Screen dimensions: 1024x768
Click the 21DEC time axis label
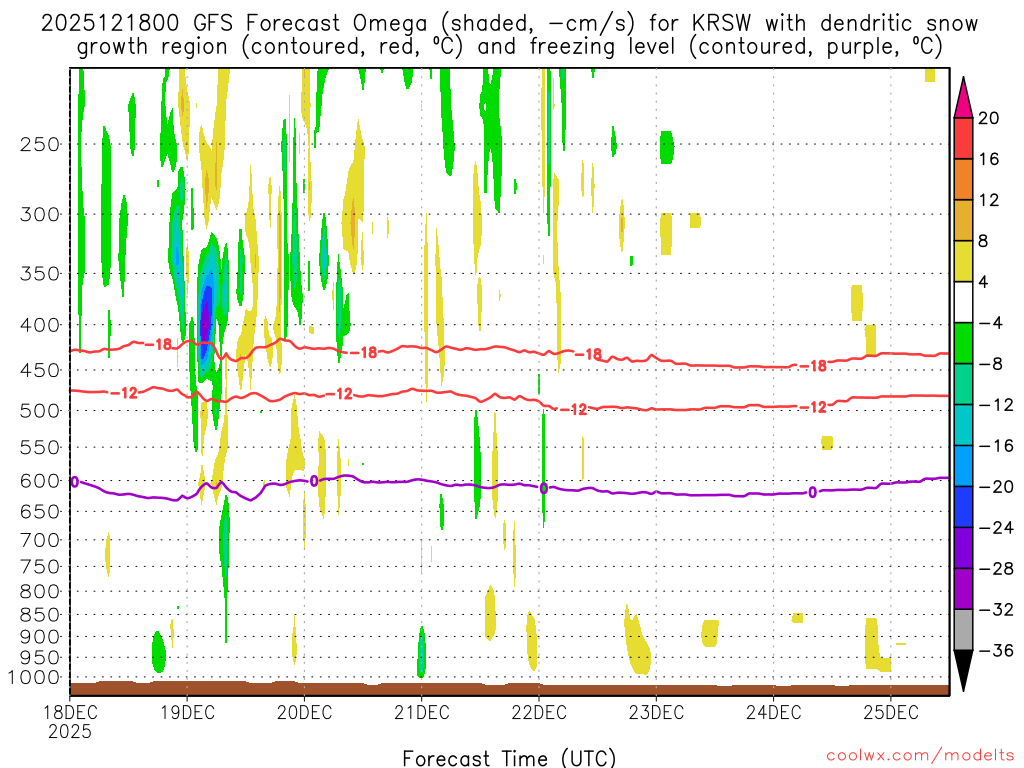(422, 712)
